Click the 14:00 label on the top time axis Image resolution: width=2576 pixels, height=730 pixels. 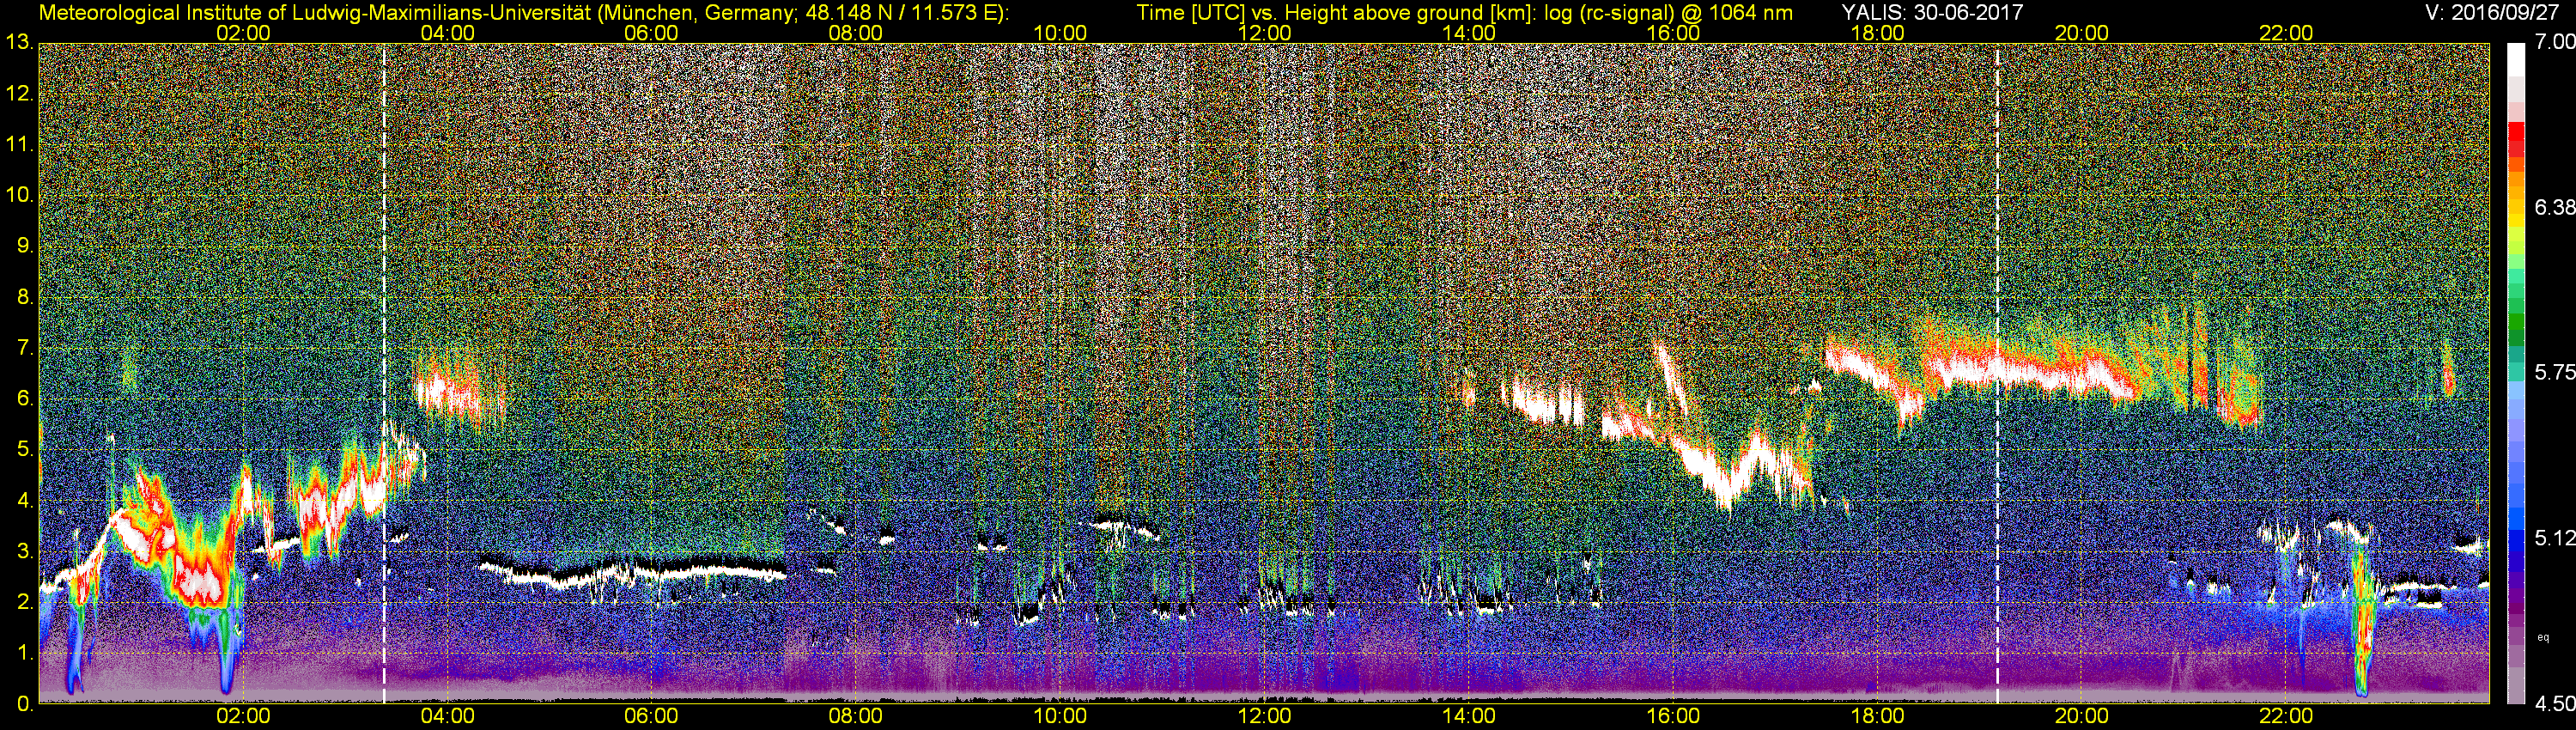[x=1469, y=33]
